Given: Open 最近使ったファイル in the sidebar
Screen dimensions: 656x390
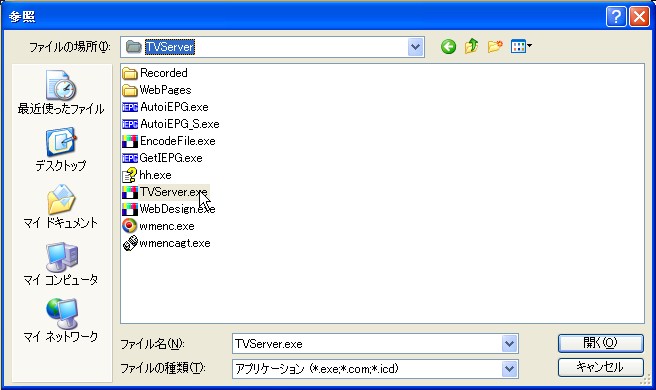Looking at the screenshot, I should click(x=61, y=92).
